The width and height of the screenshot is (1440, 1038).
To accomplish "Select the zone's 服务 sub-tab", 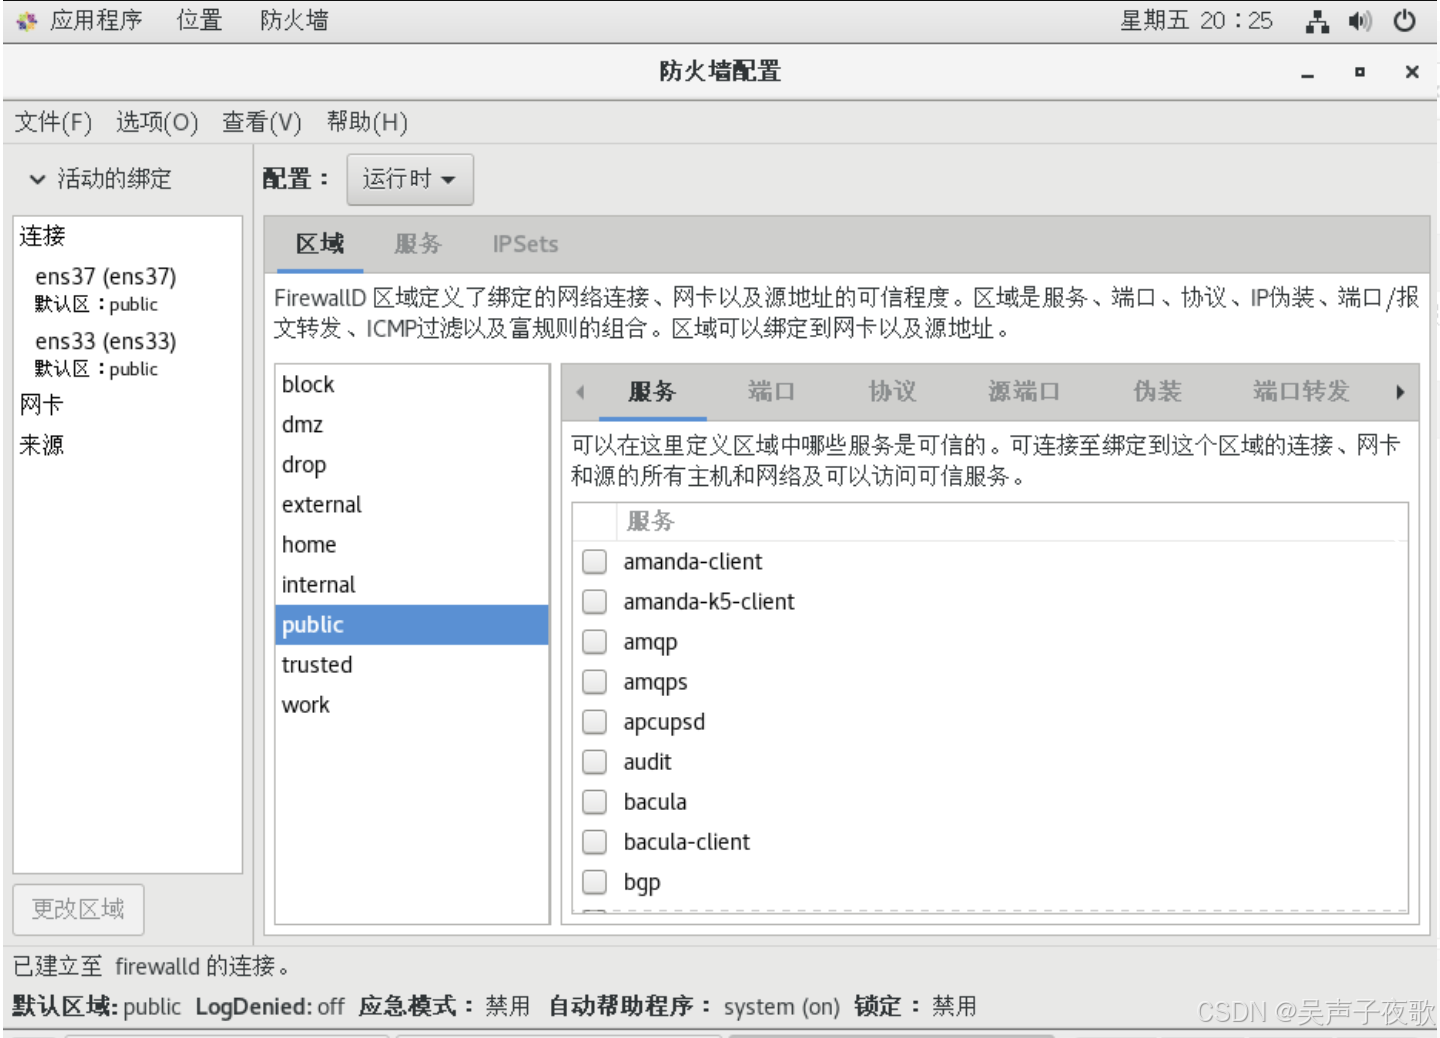I will point(652,392).
